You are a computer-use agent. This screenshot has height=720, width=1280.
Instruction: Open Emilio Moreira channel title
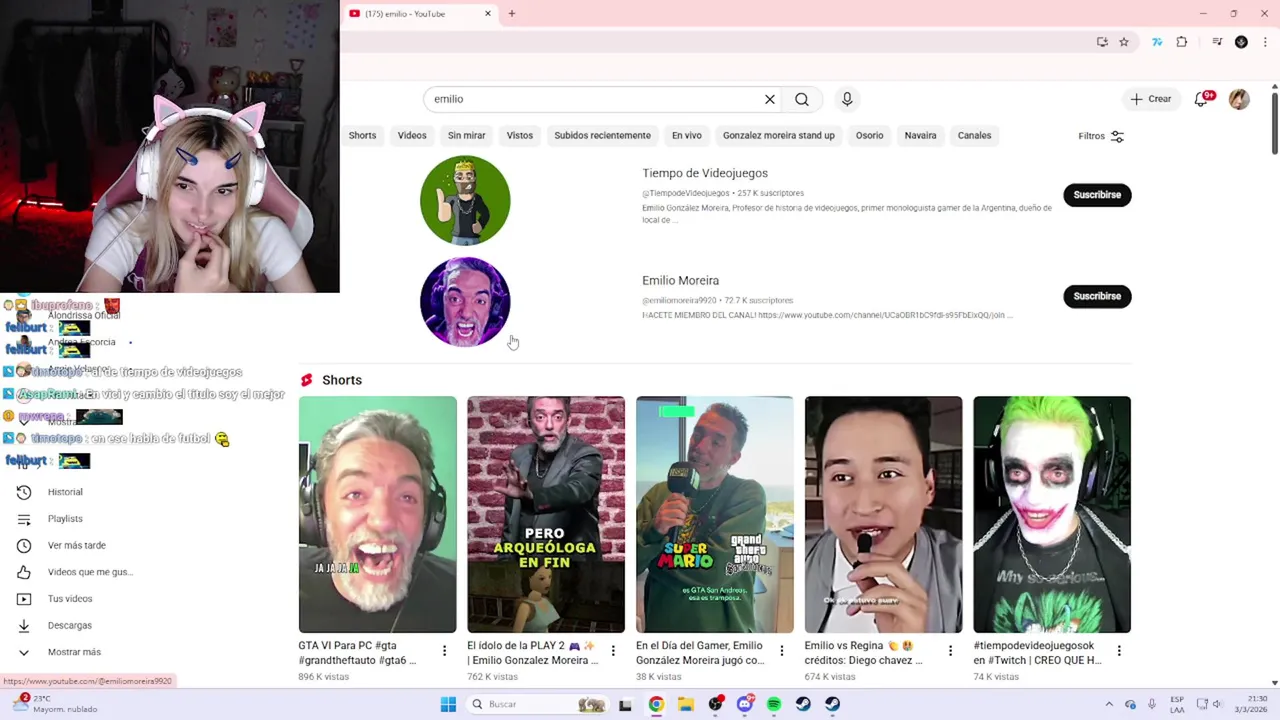tap(680, 280)
